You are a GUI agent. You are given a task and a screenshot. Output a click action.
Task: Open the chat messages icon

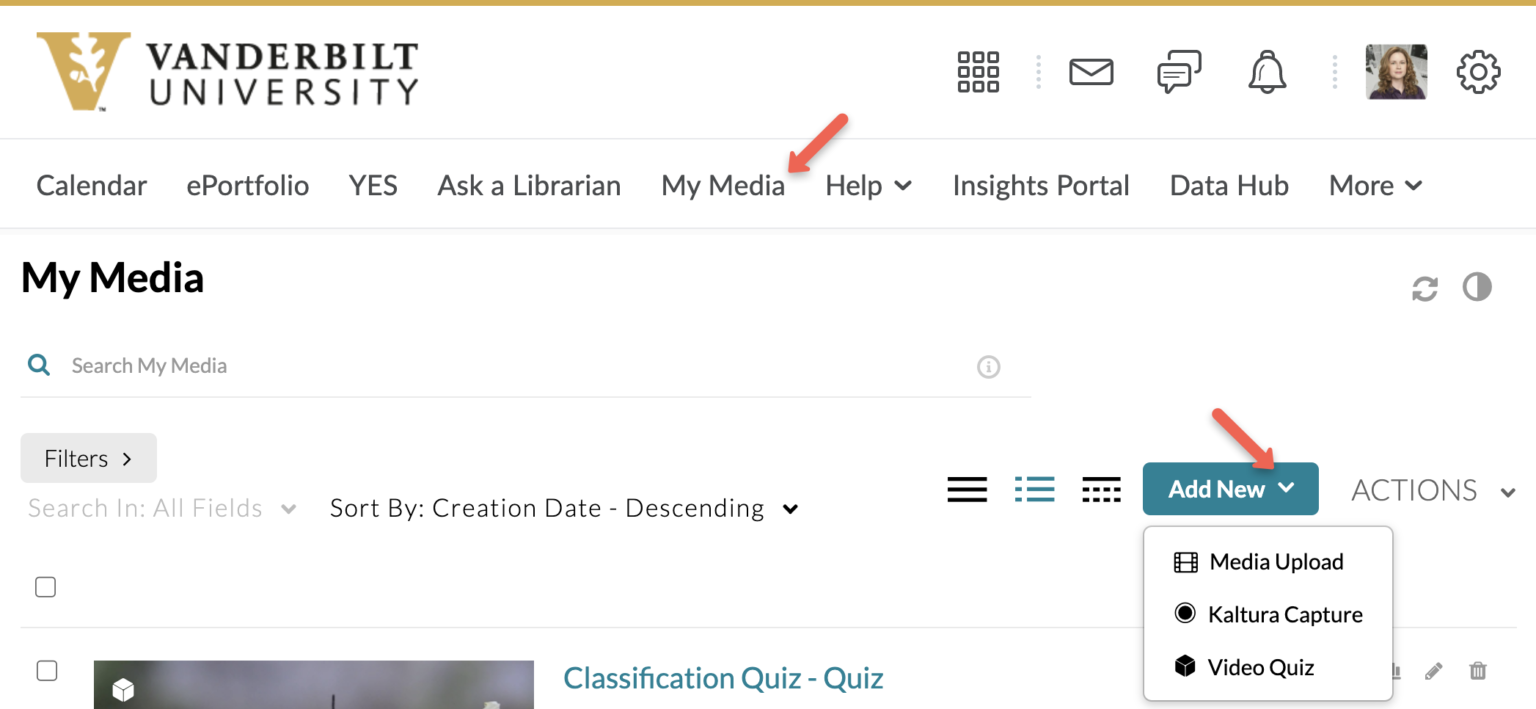(1178, 71)
